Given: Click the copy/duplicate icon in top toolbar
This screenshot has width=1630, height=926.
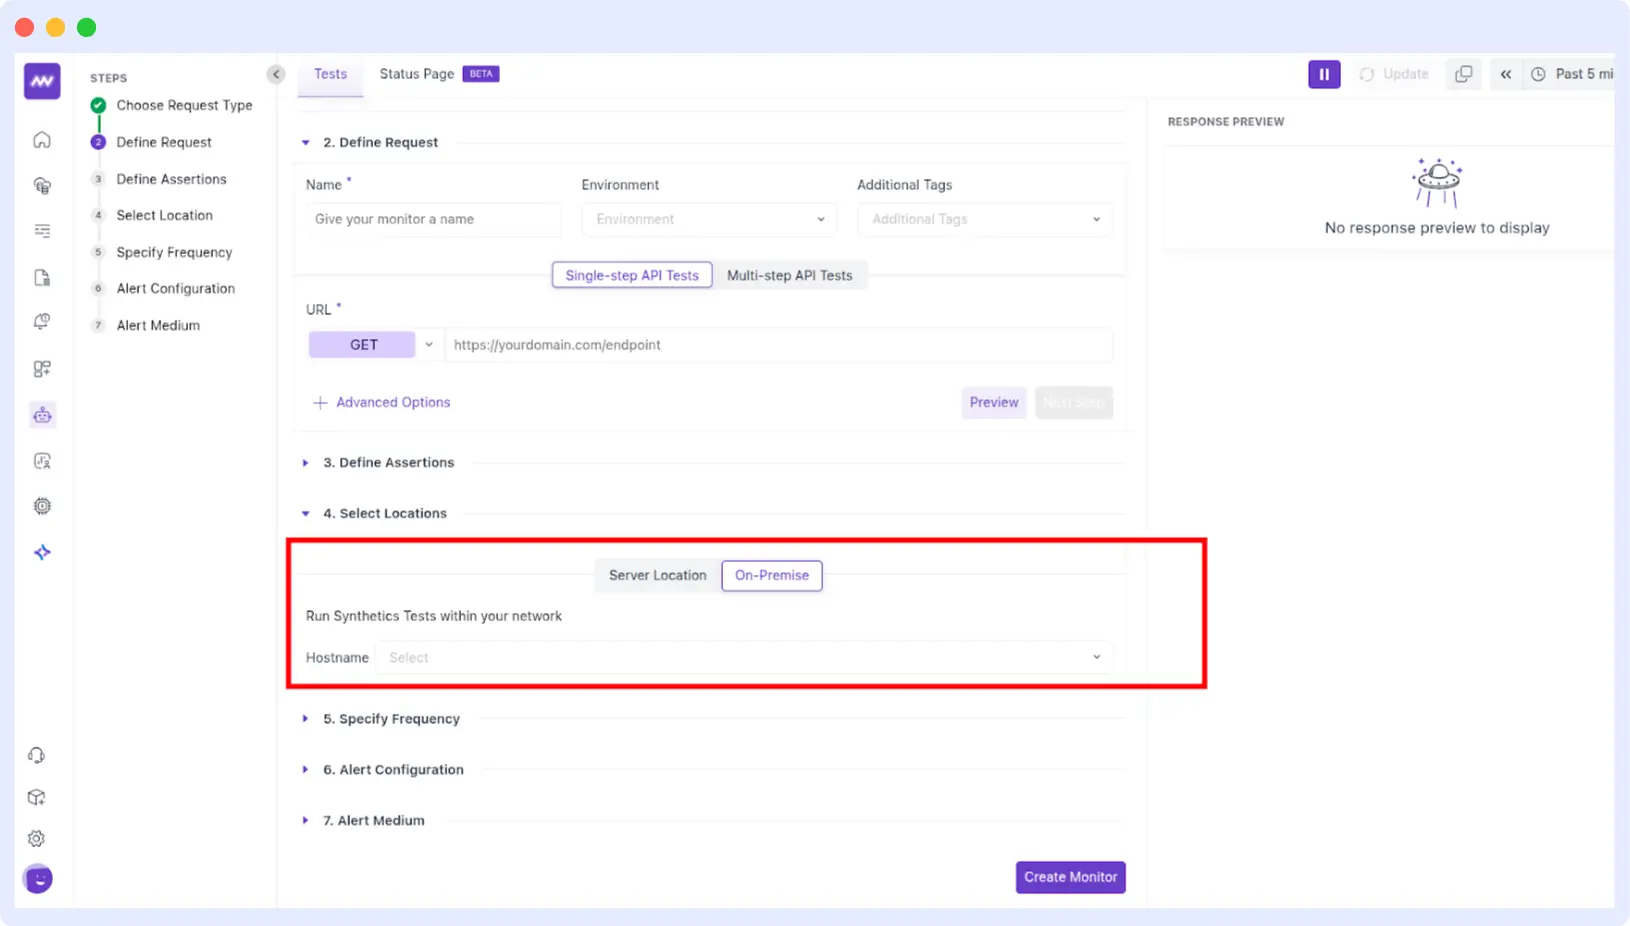Looking at the screenshot, I should pyautogui.click(x=1463, y=74).
